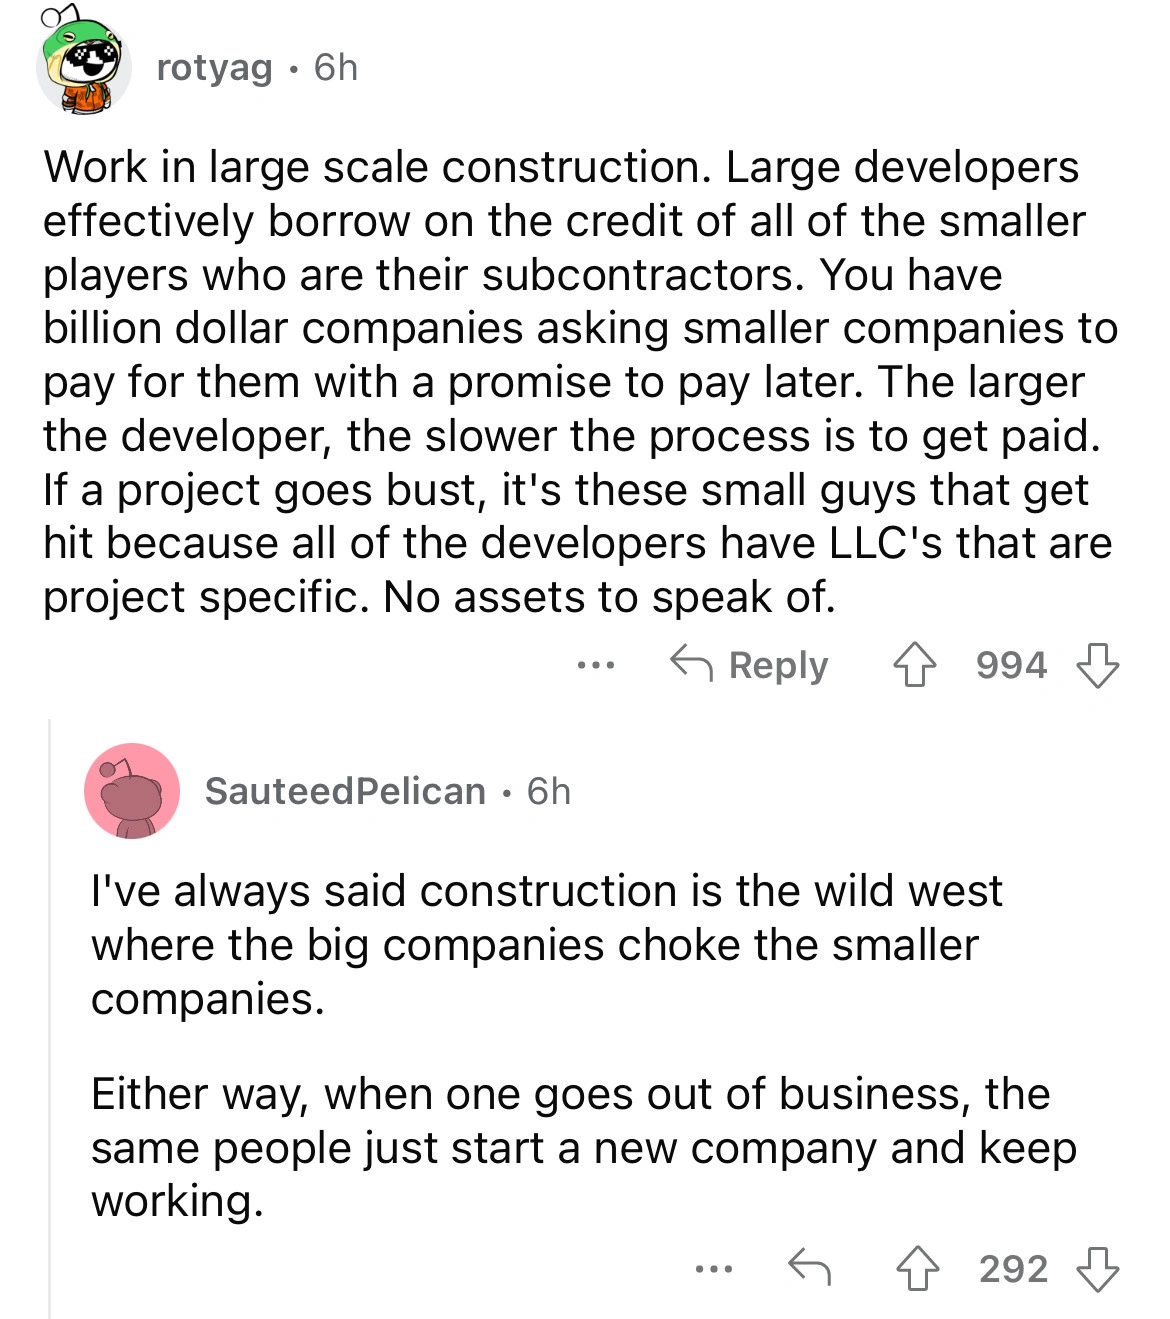Open the three-dot menu on SauteedPelican's reply
Viewport: 1170px width, 1319px height.
714,1269
